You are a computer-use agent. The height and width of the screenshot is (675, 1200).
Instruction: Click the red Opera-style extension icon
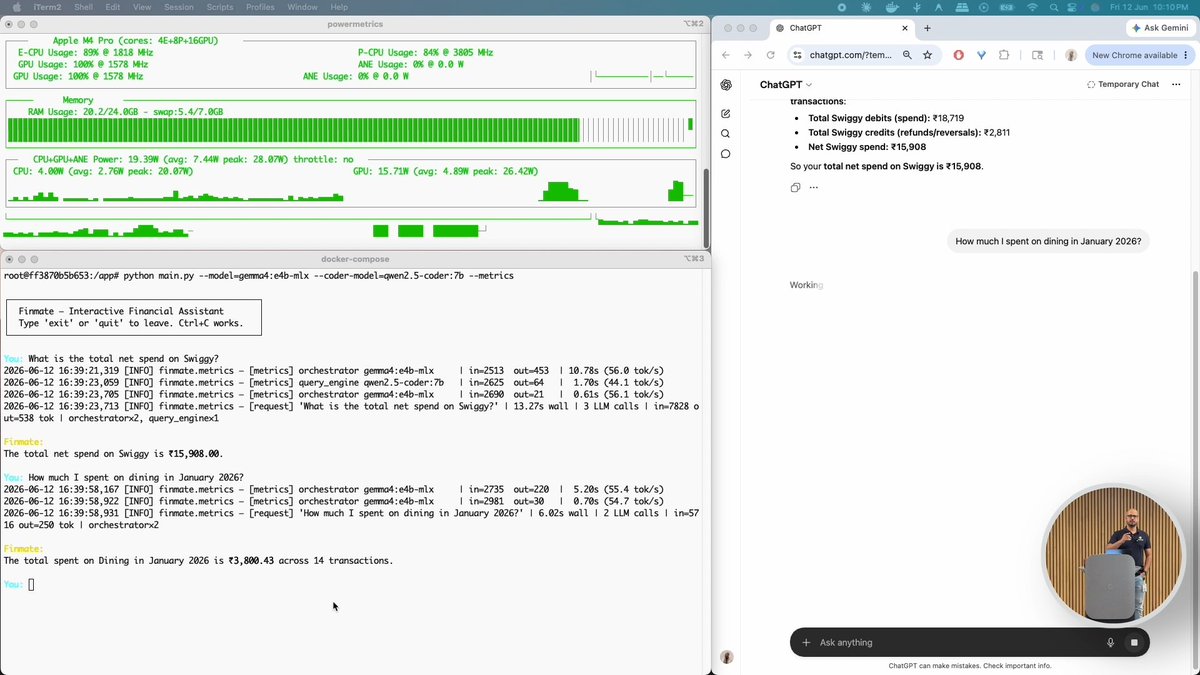coord(959,55)
